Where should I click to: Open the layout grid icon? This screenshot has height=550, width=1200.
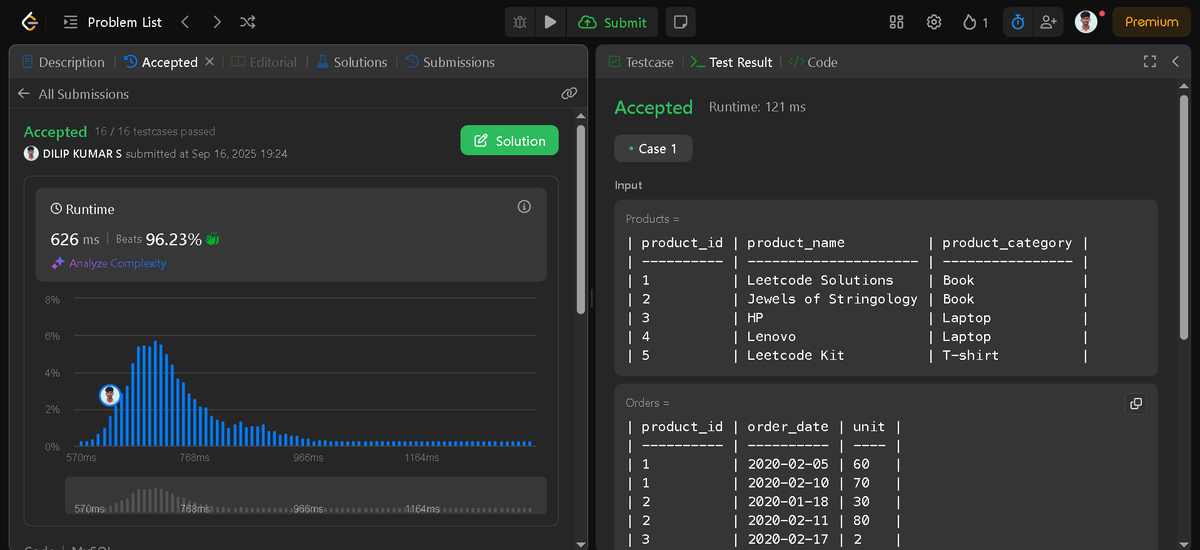pyautogui.click(x=896, y=22)
